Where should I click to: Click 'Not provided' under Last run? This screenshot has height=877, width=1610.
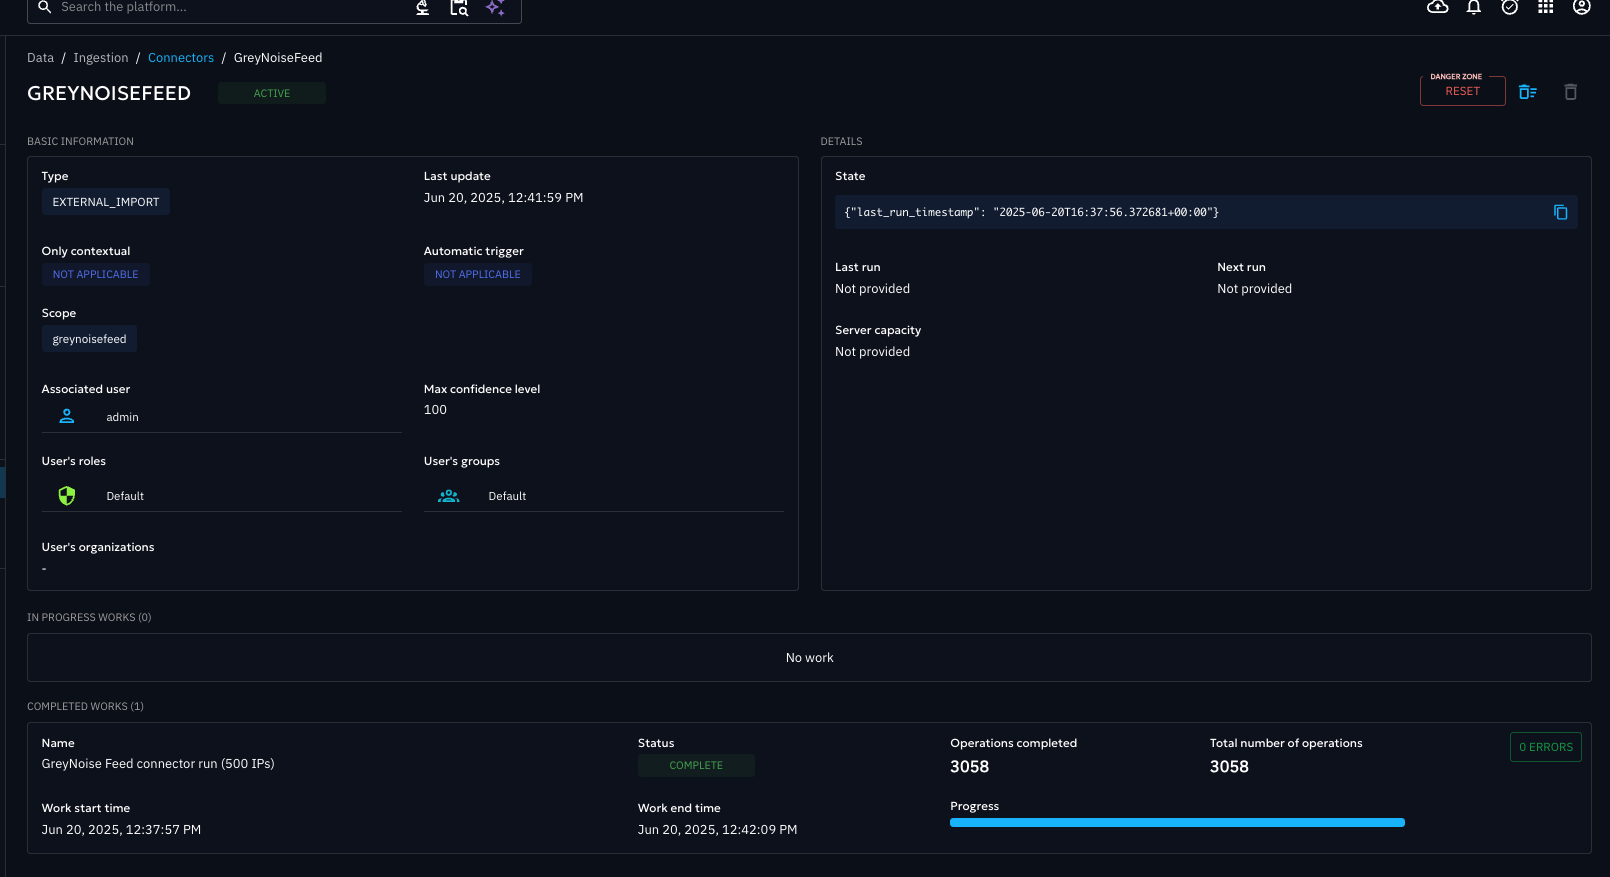(873, 289)
